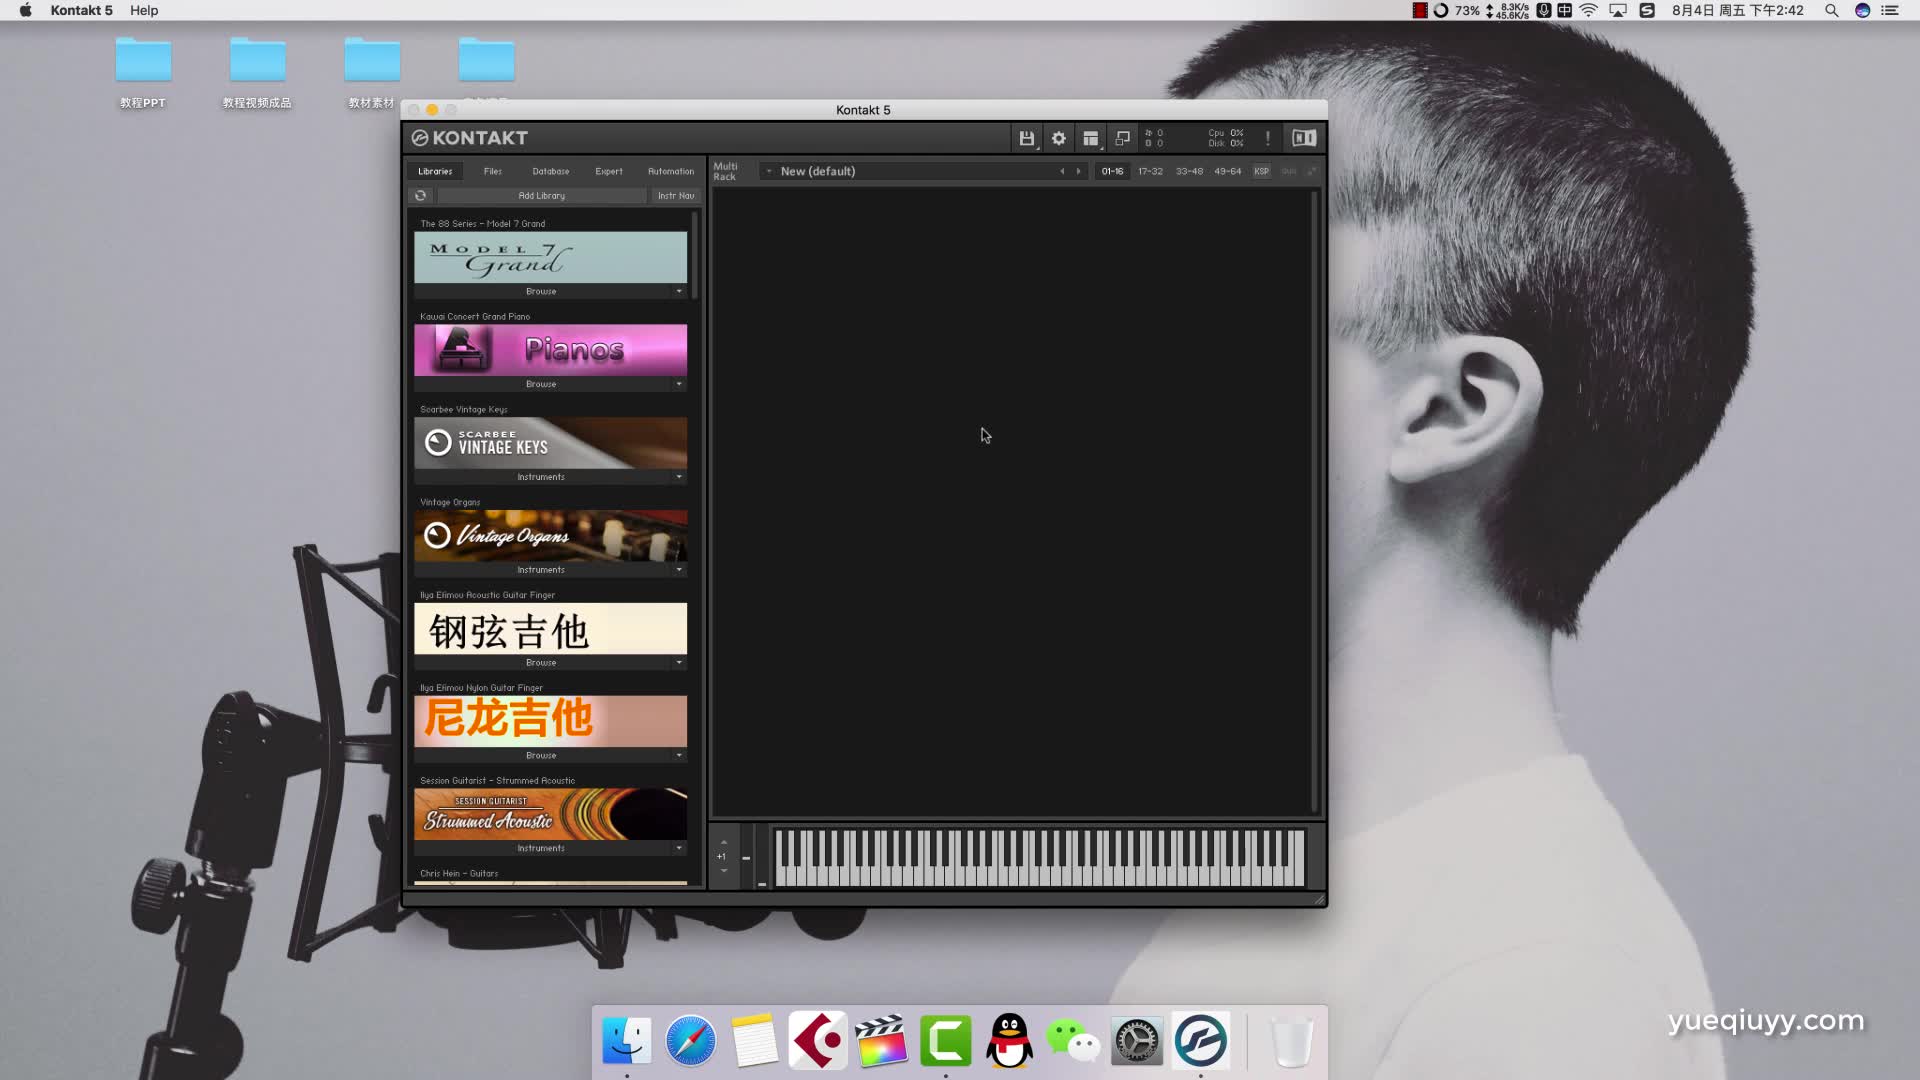
Task: Expand the Scarbee Vintage Keys dropdown arrow
Action: pos(679,477)
